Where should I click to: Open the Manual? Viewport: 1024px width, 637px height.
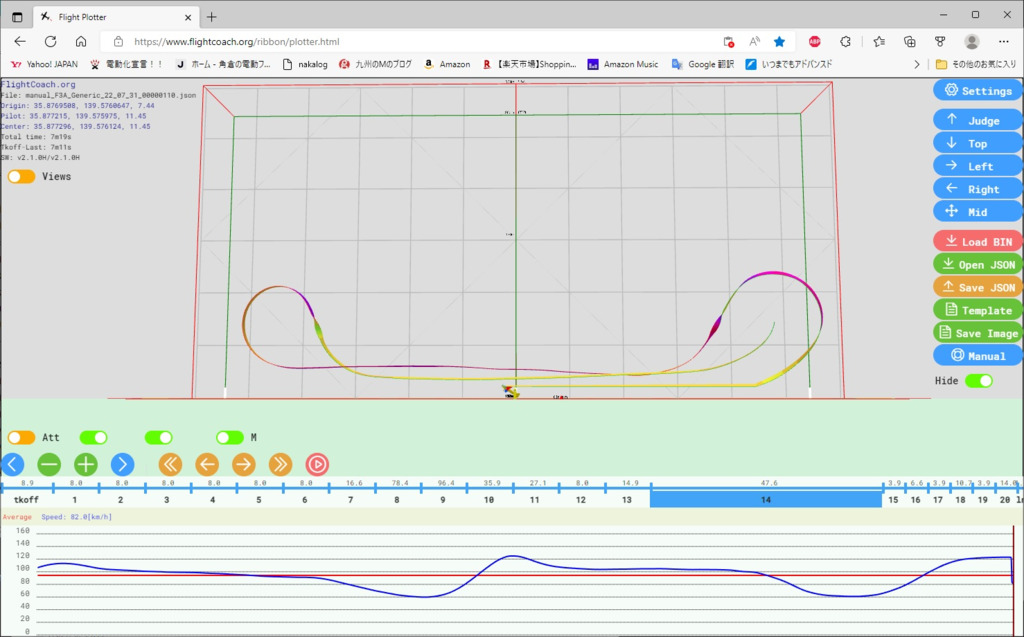click(x=978, y=355)
